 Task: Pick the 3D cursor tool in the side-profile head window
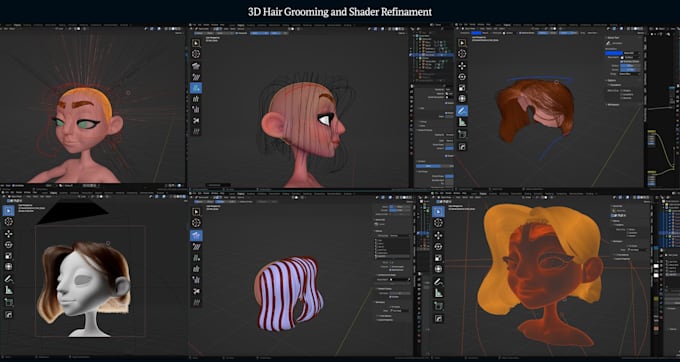pos(196,54)
